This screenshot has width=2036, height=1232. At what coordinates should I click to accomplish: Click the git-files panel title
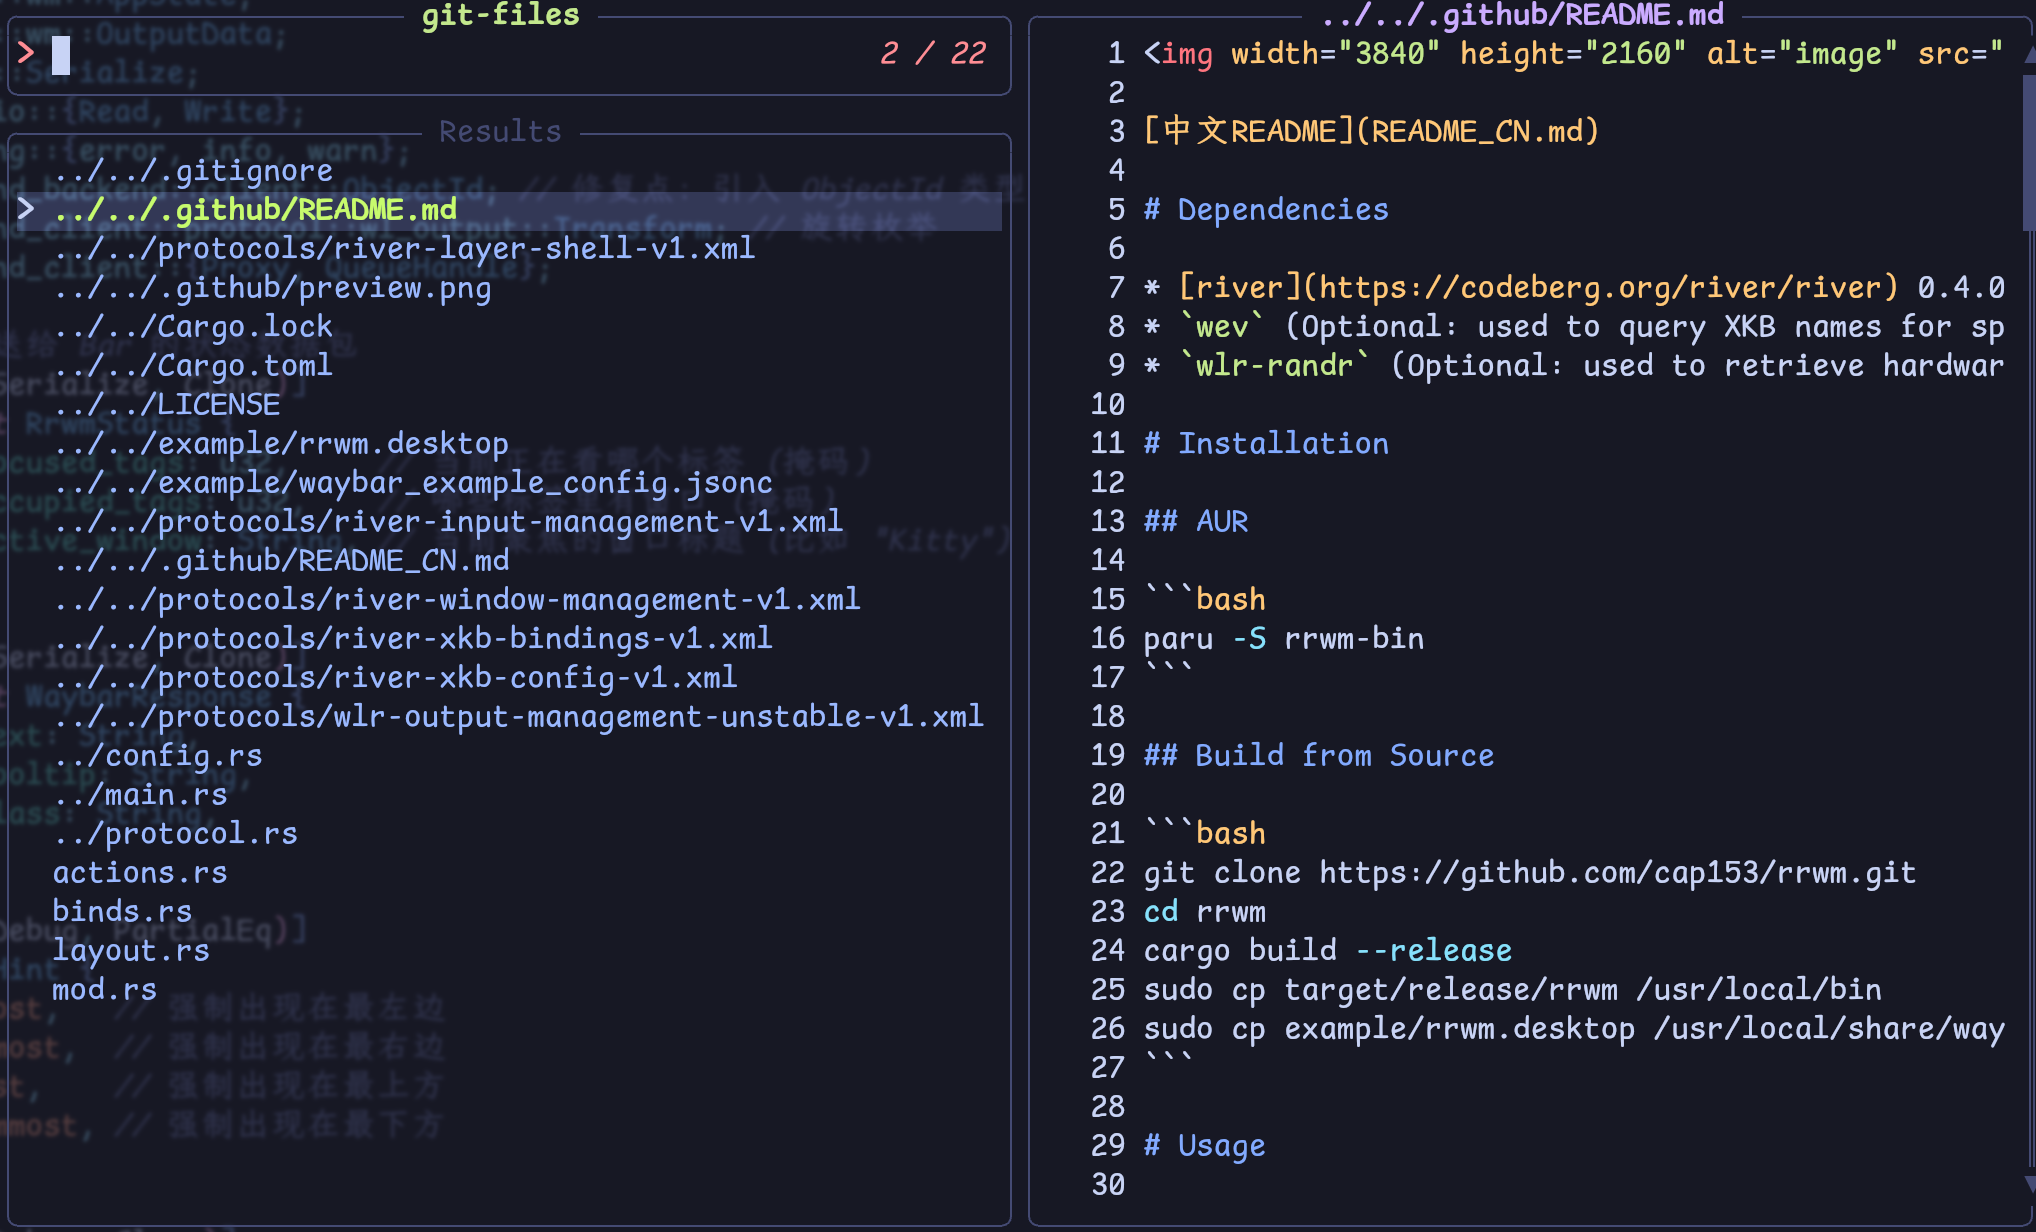500,16
